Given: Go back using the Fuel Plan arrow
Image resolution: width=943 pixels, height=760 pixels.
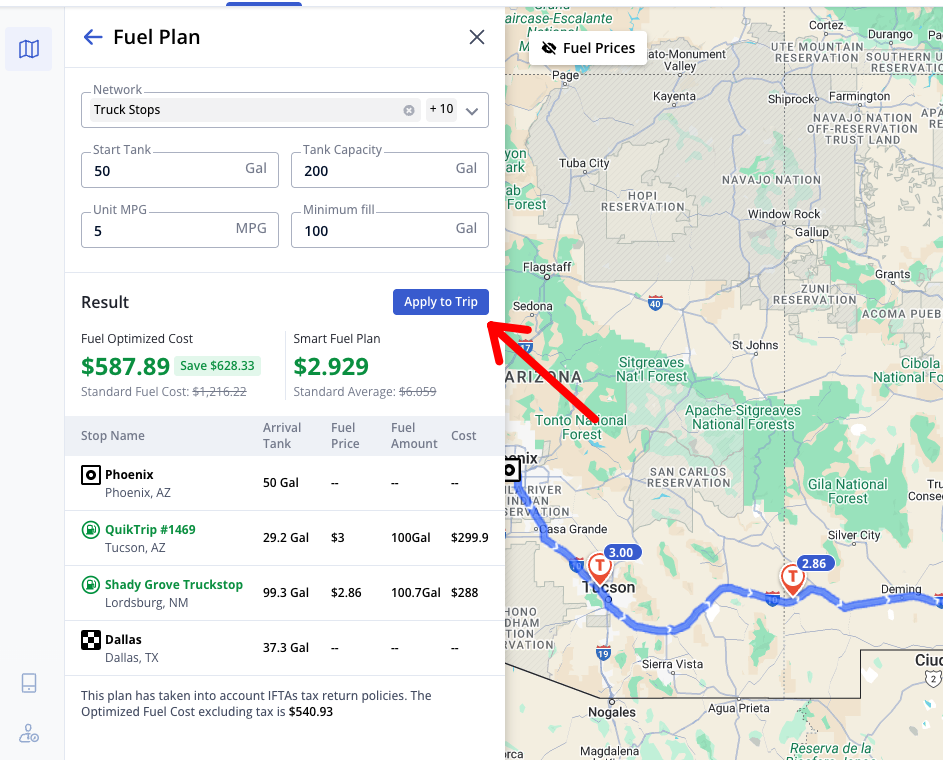Looking at the screenshot, I should click(x=93, y=37).
